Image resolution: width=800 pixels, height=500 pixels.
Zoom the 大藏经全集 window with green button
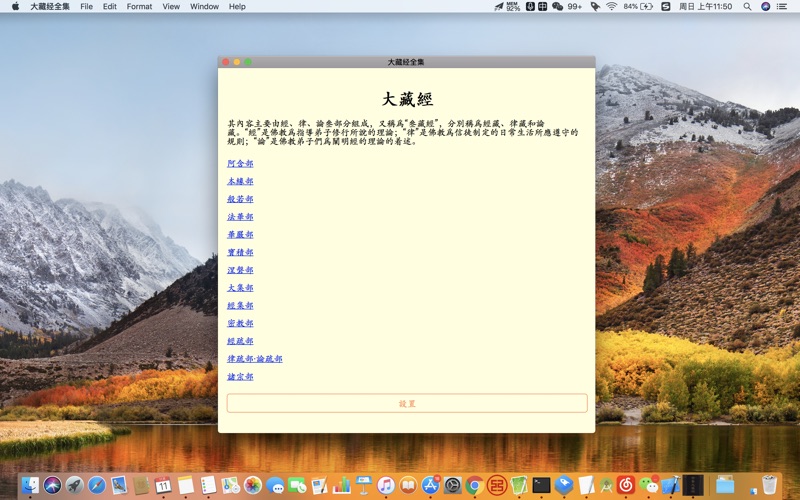(248, 62)
